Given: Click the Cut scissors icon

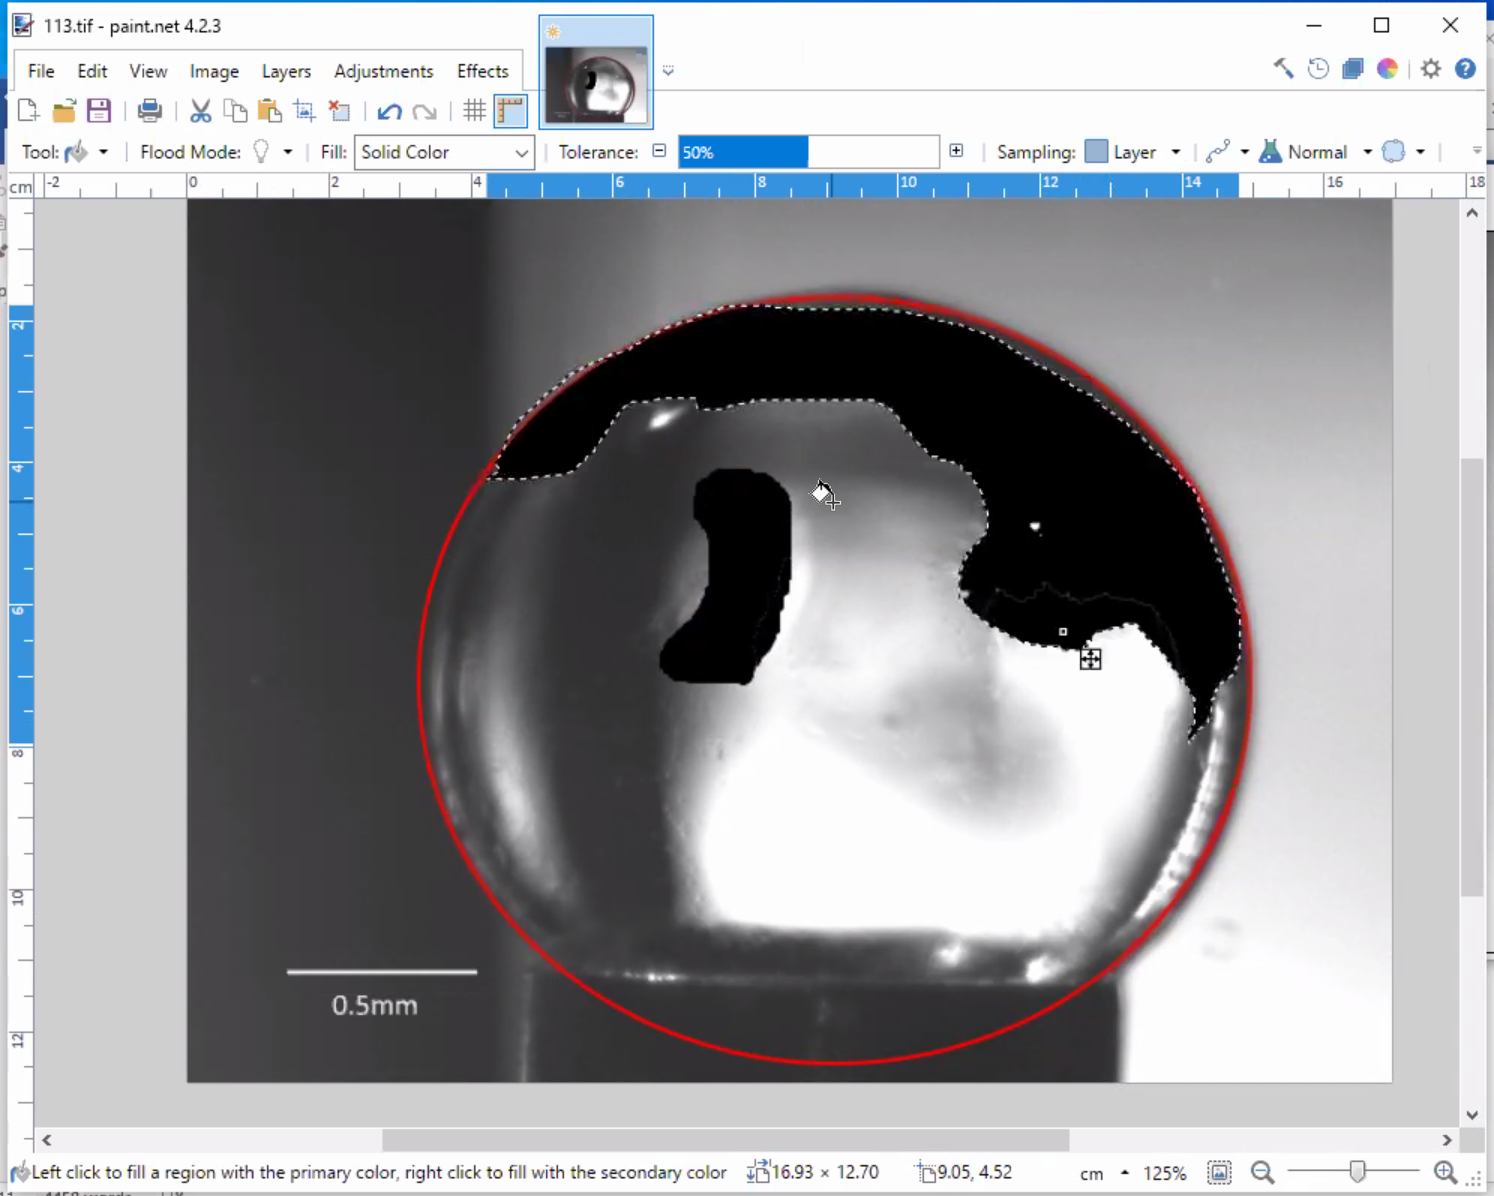Looking at the screenshot, I should [200, 111].
